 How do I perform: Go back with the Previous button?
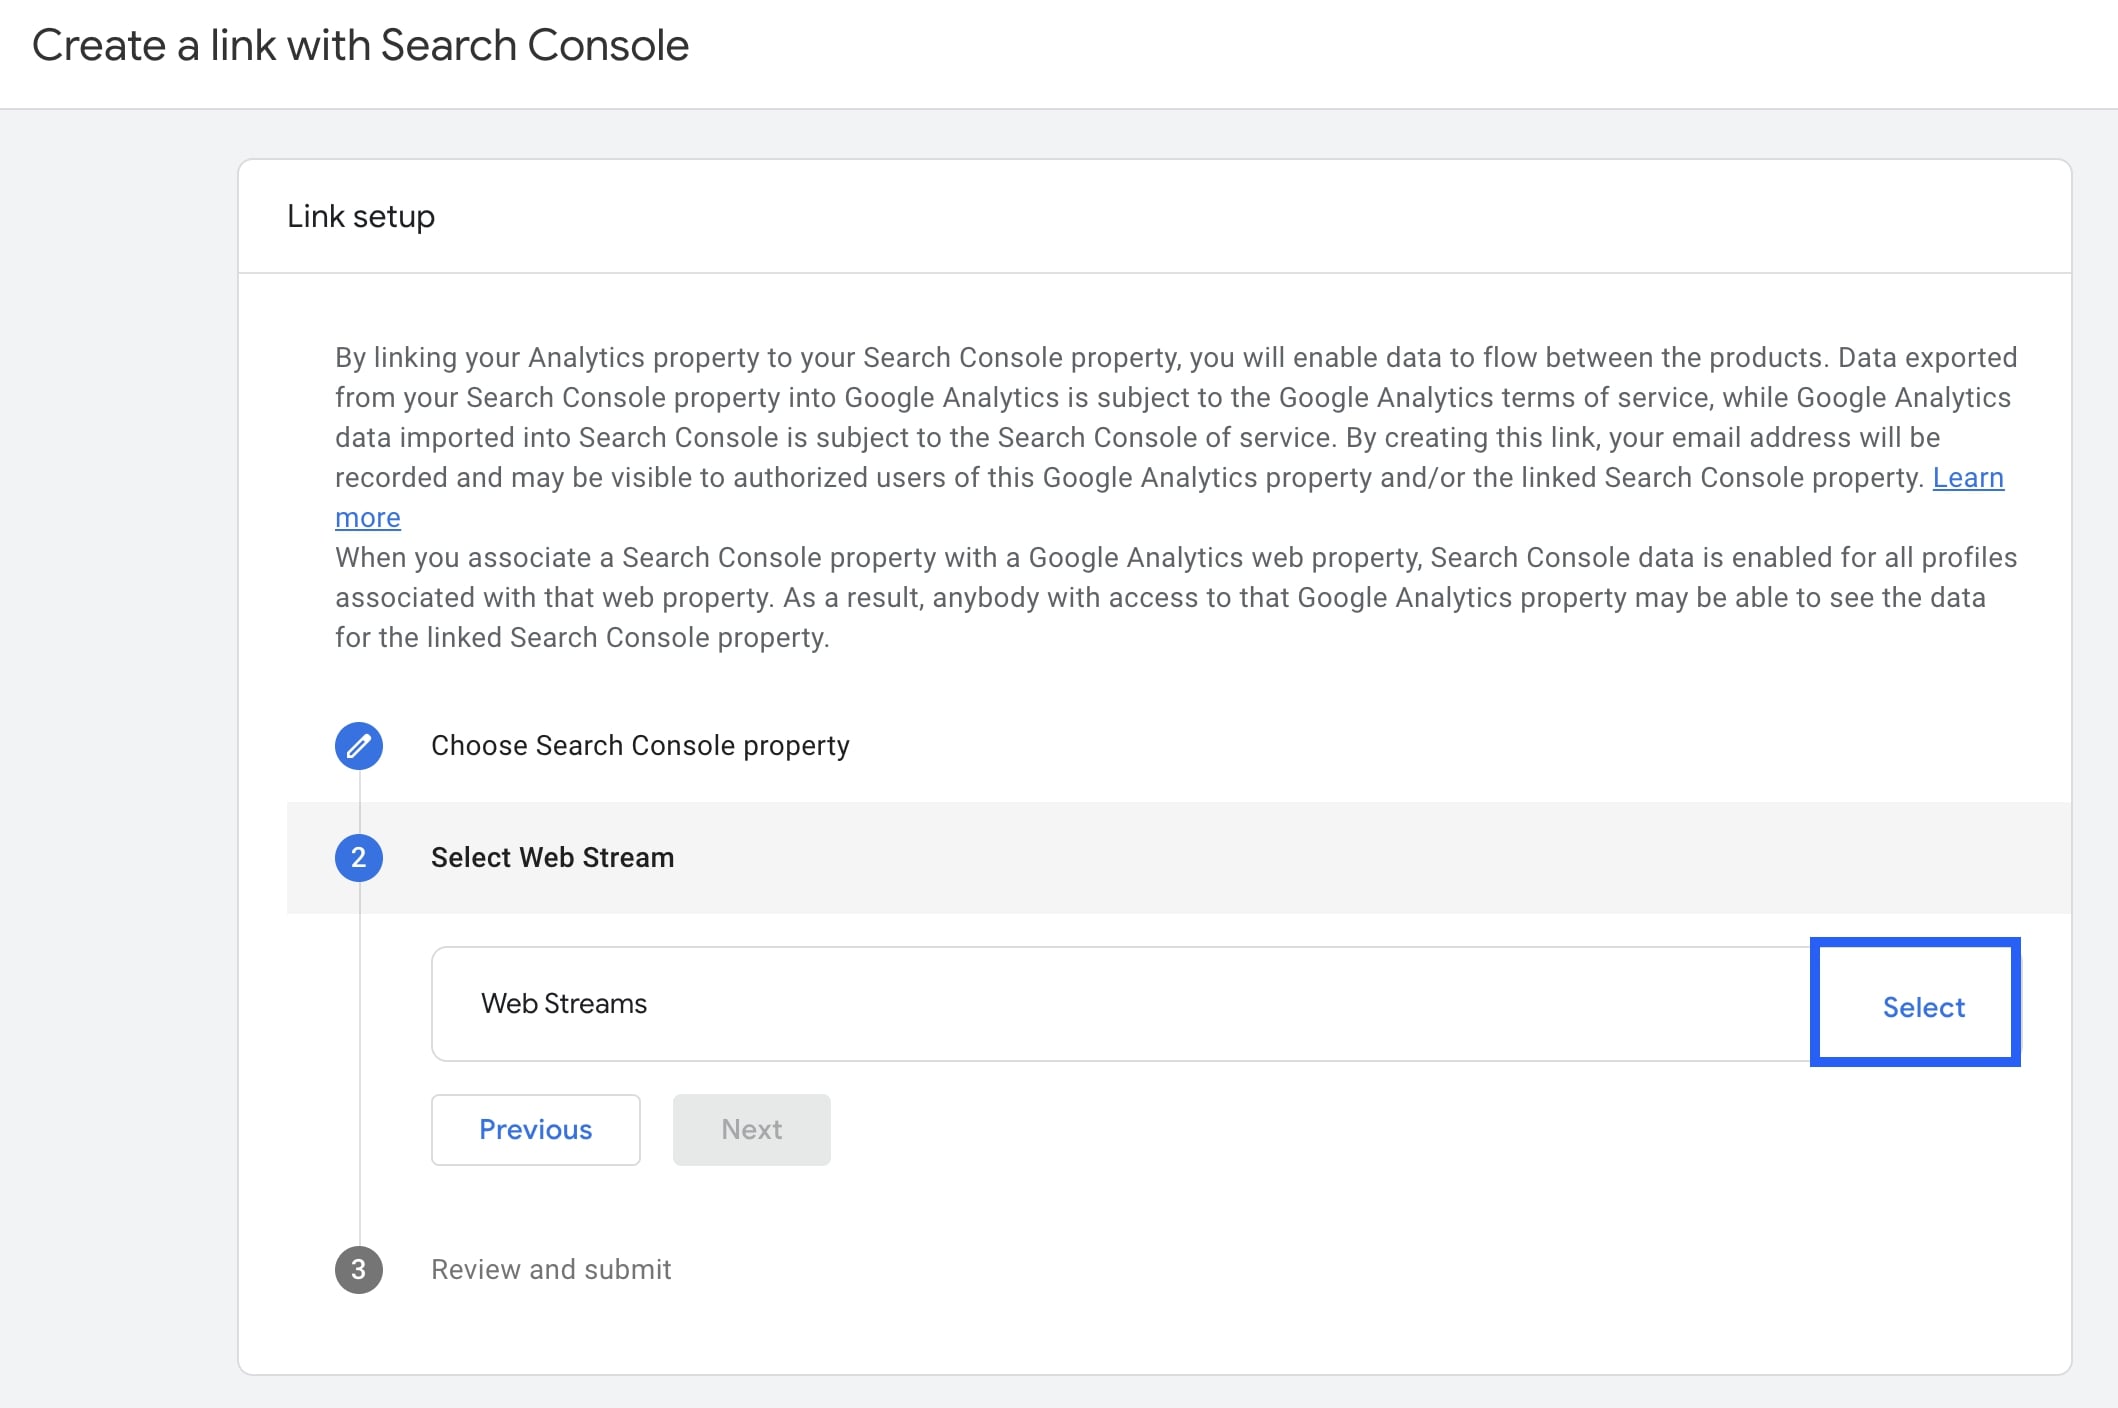click(536, 1130)
